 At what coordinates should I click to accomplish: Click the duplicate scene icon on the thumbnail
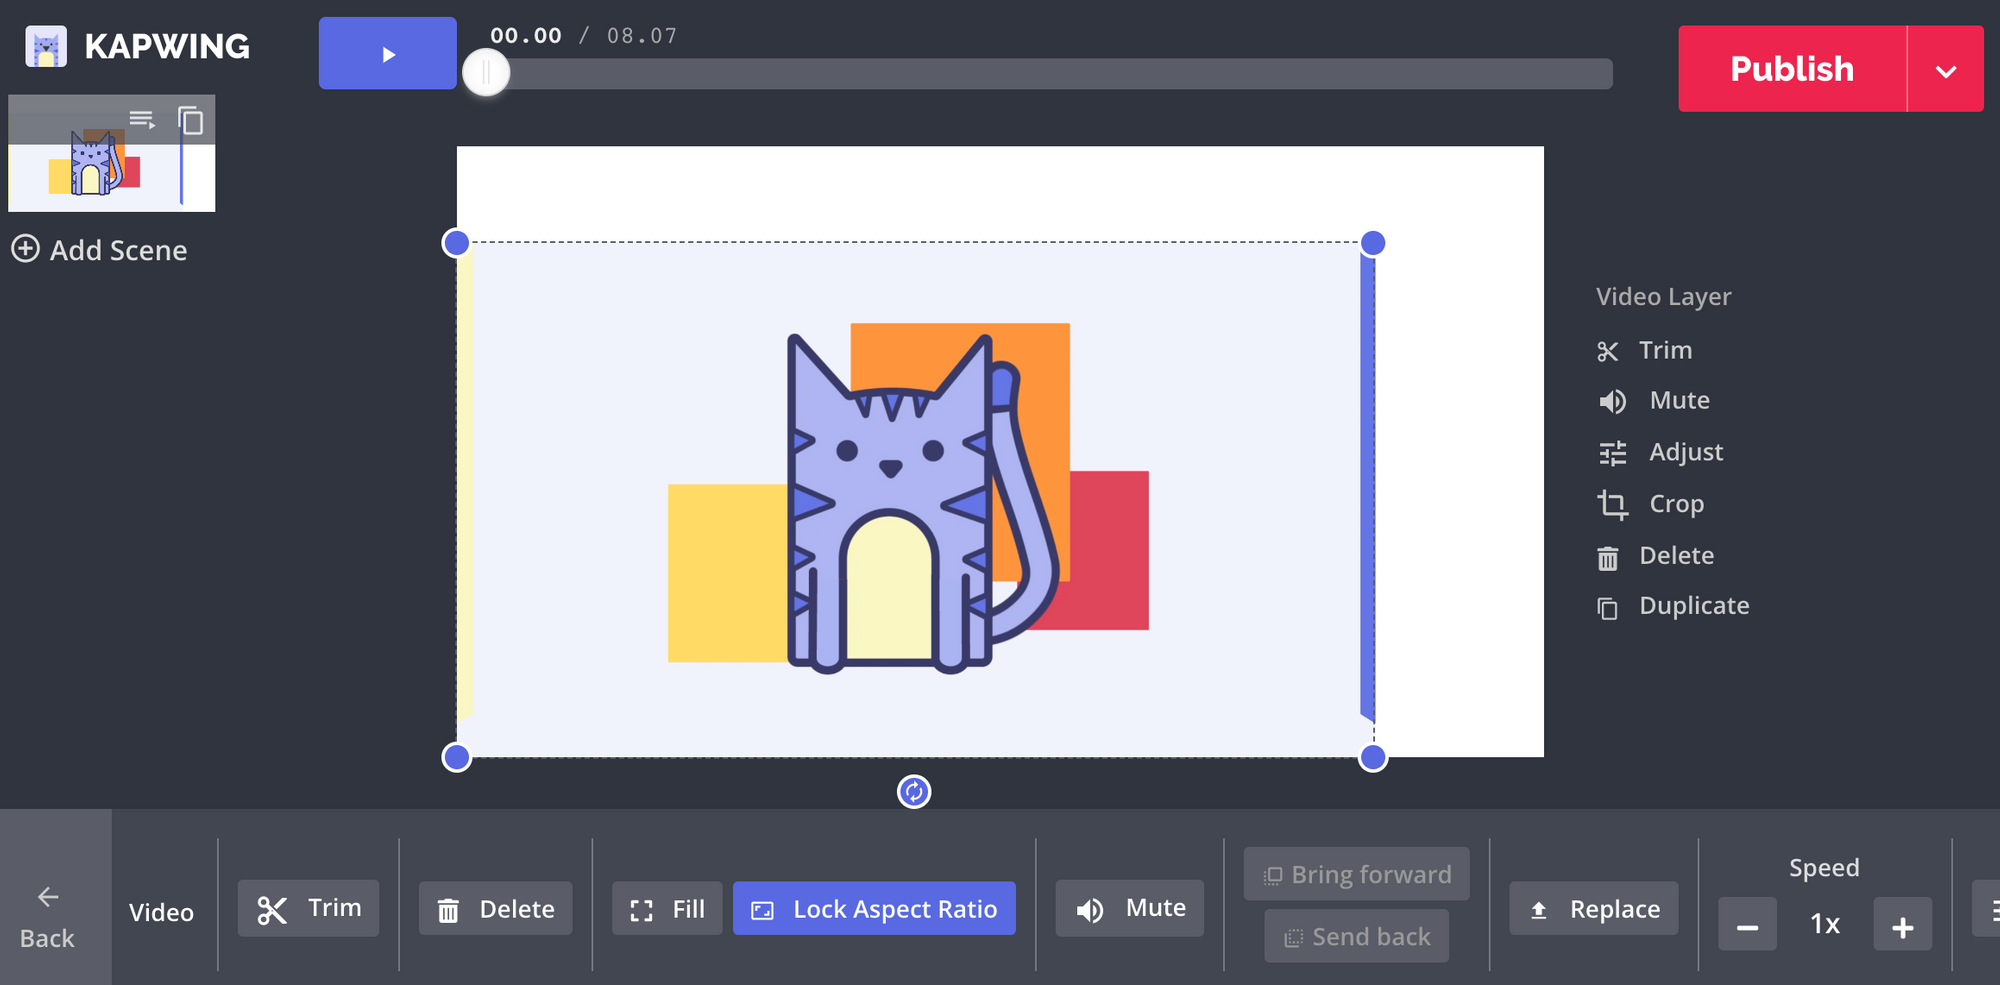(190, 121)
